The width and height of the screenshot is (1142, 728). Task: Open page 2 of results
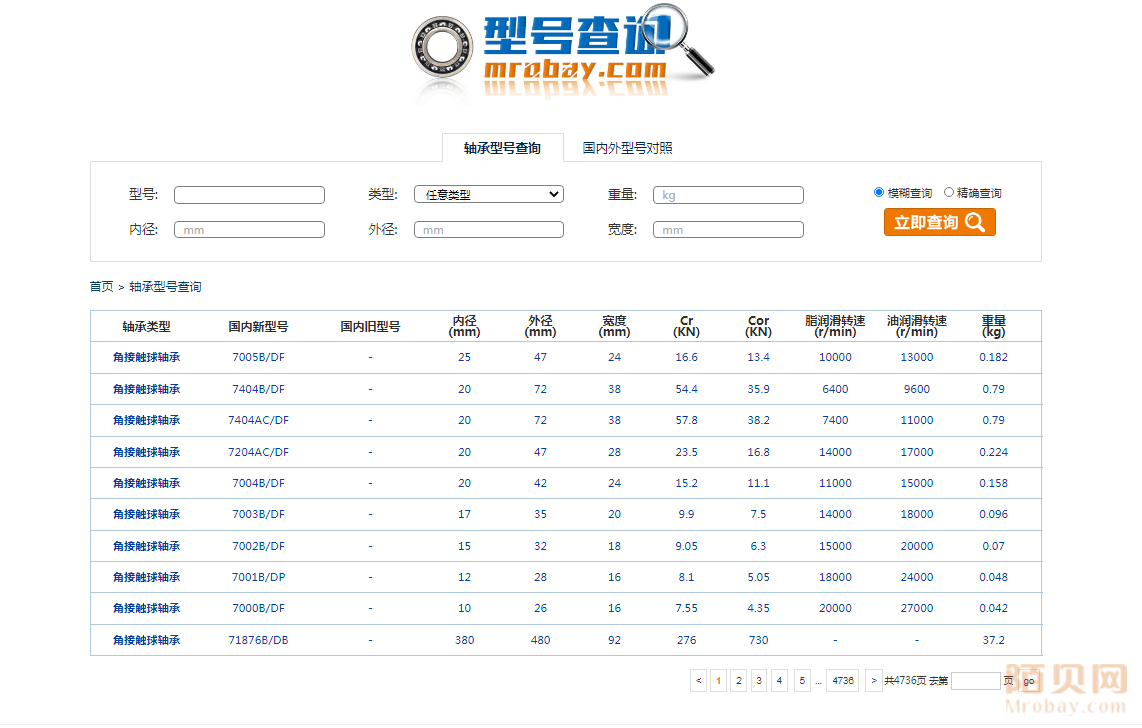(739, 681)
